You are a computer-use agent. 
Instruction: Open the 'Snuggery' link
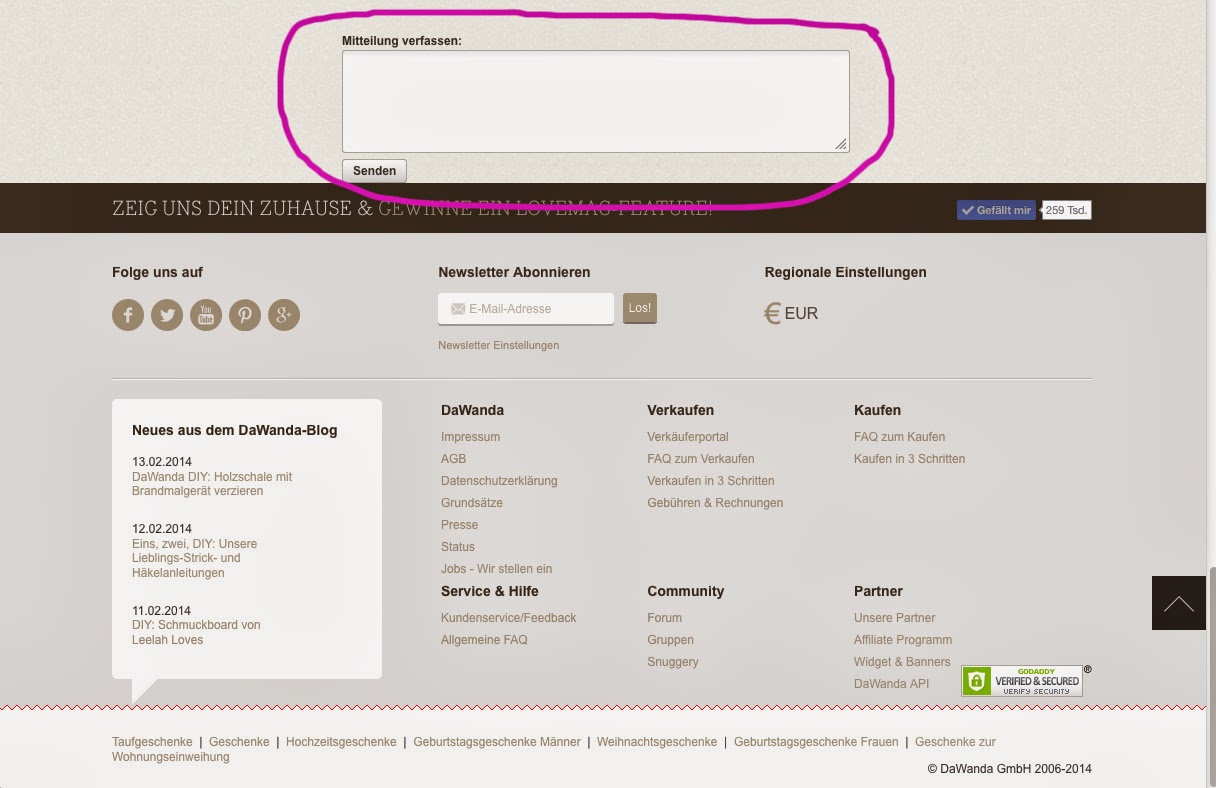click(x=673, y=662)
